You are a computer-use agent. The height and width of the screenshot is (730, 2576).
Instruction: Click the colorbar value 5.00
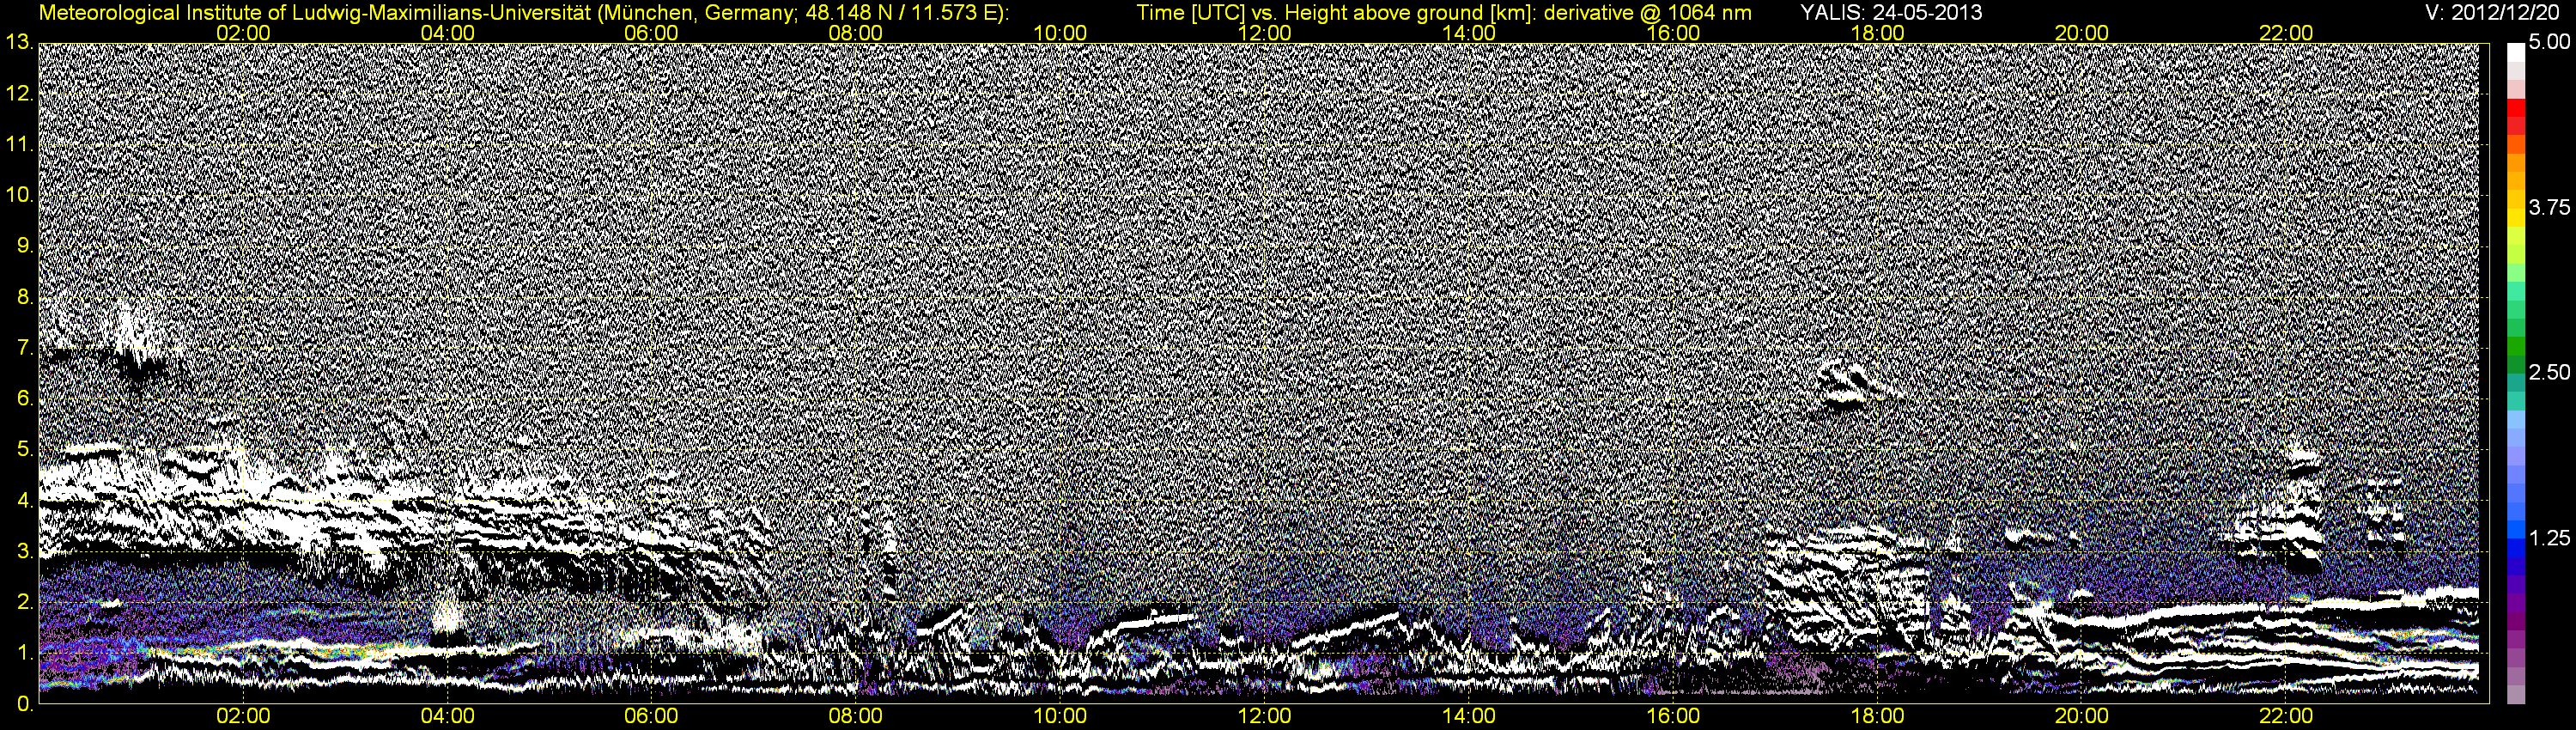coord(2549,43)
